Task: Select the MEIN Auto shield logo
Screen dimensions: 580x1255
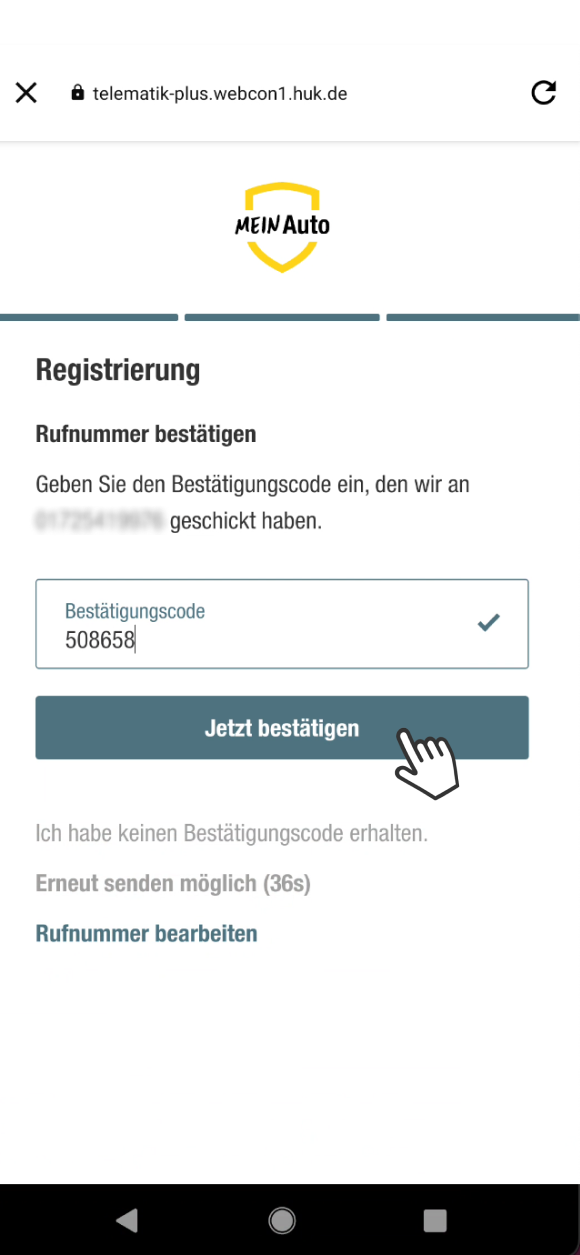Action: (281, 224)
